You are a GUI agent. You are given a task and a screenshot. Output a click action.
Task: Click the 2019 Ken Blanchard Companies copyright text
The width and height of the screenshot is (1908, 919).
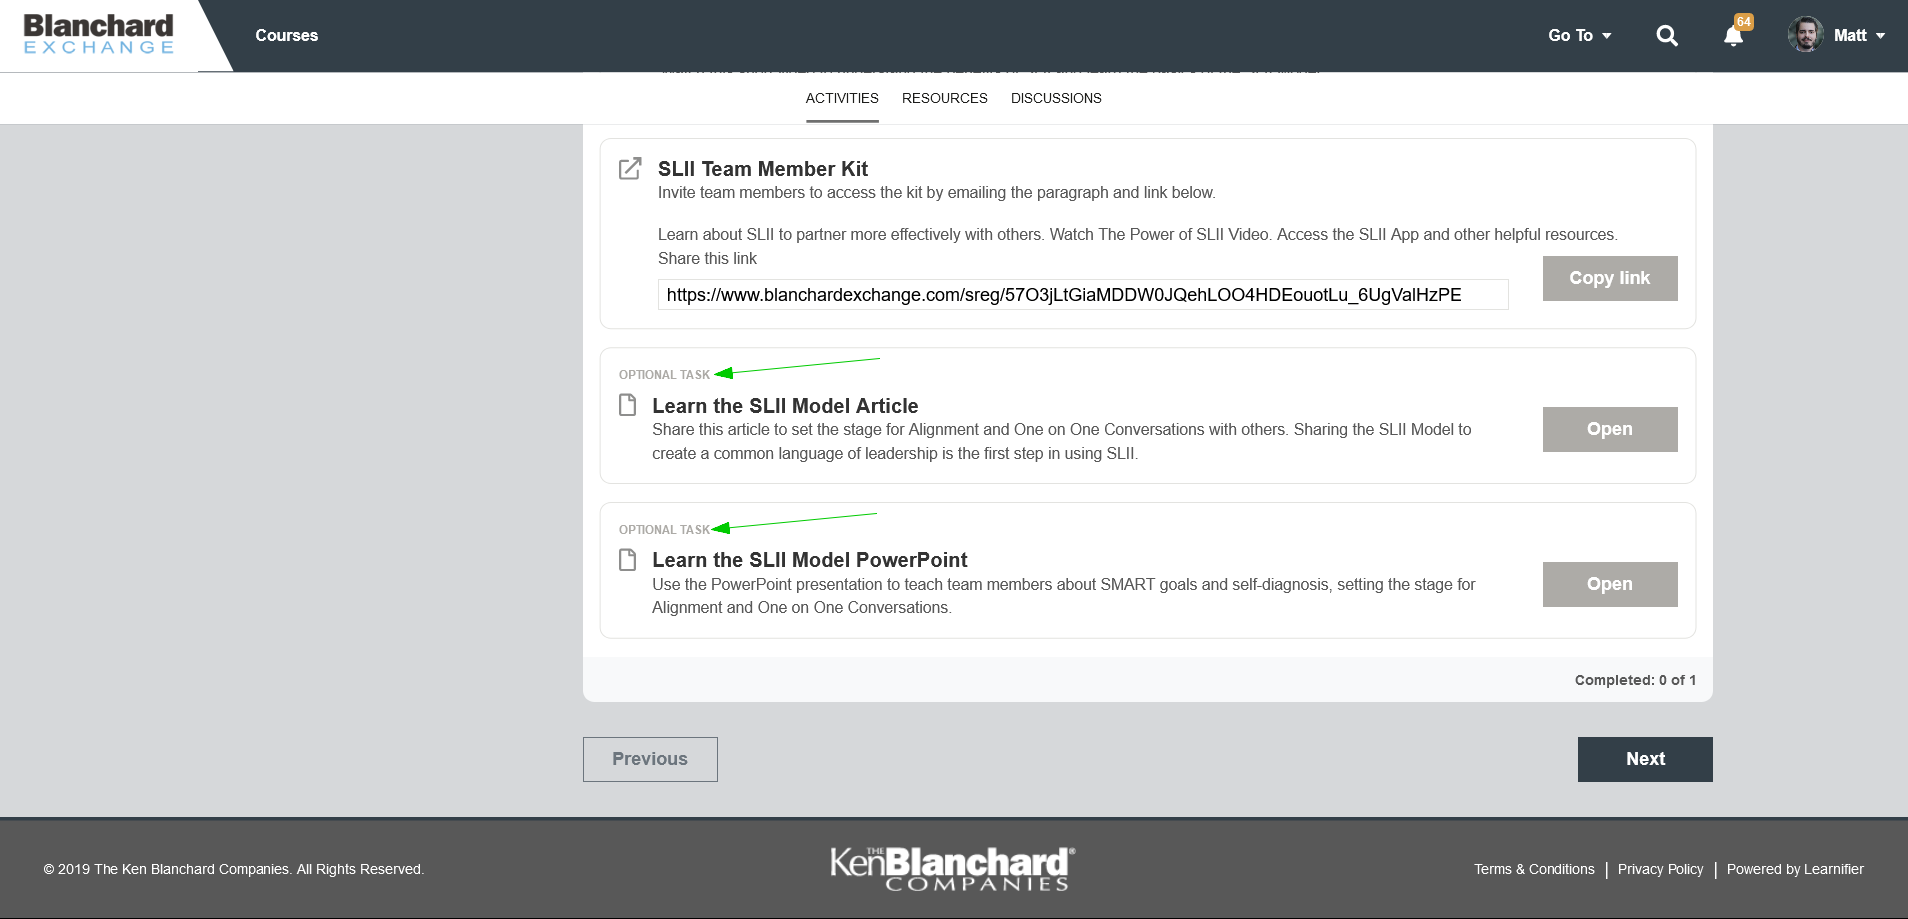coord(234,869)
